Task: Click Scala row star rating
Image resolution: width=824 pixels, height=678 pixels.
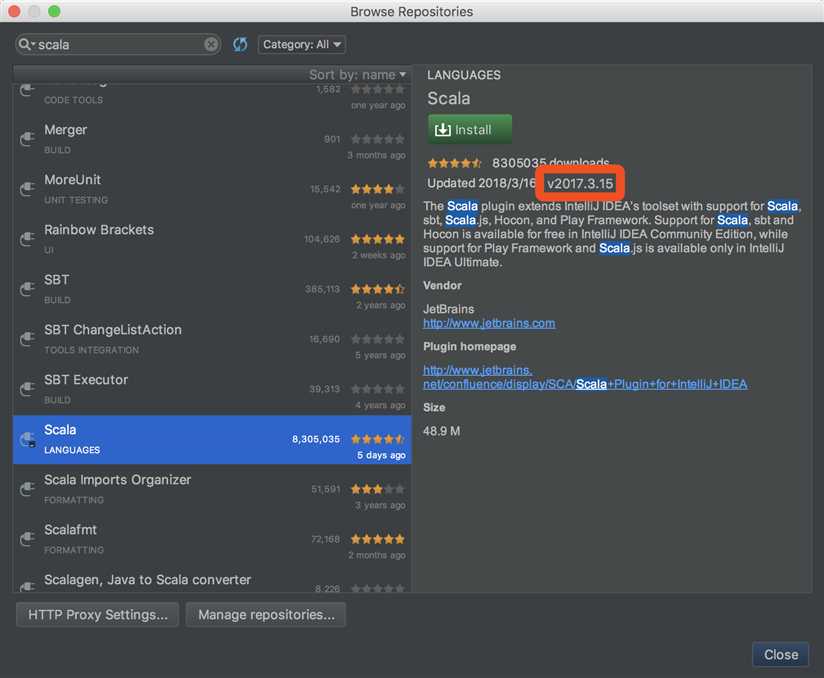Action: tap(378, 439)
